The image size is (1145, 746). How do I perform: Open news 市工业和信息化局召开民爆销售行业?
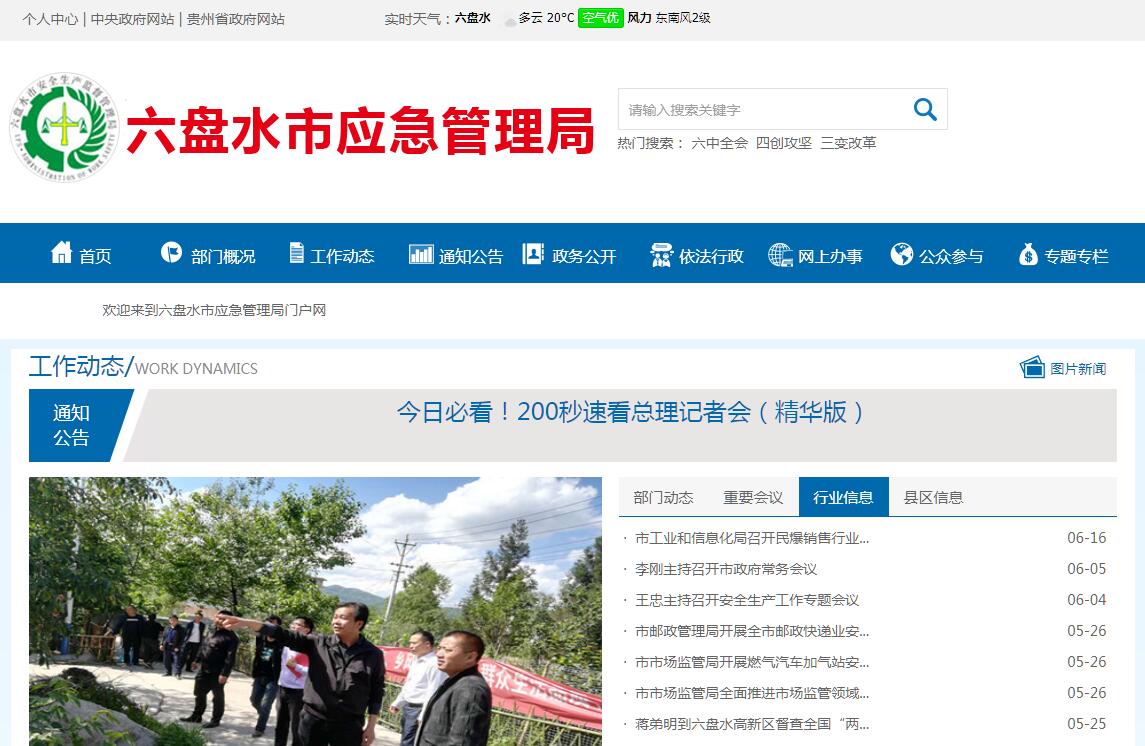[x=752, y=538]
